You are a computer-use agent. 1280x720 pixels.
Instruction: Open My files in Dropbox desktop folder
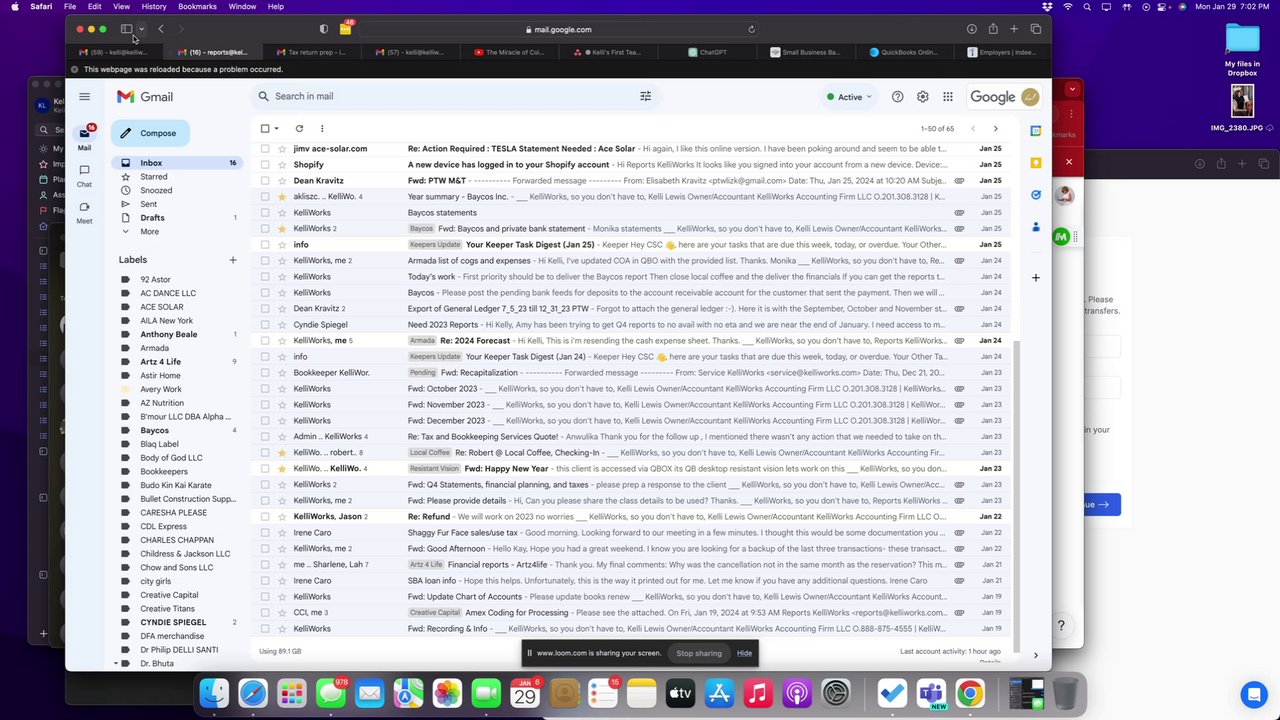[x=1242, y=50]
